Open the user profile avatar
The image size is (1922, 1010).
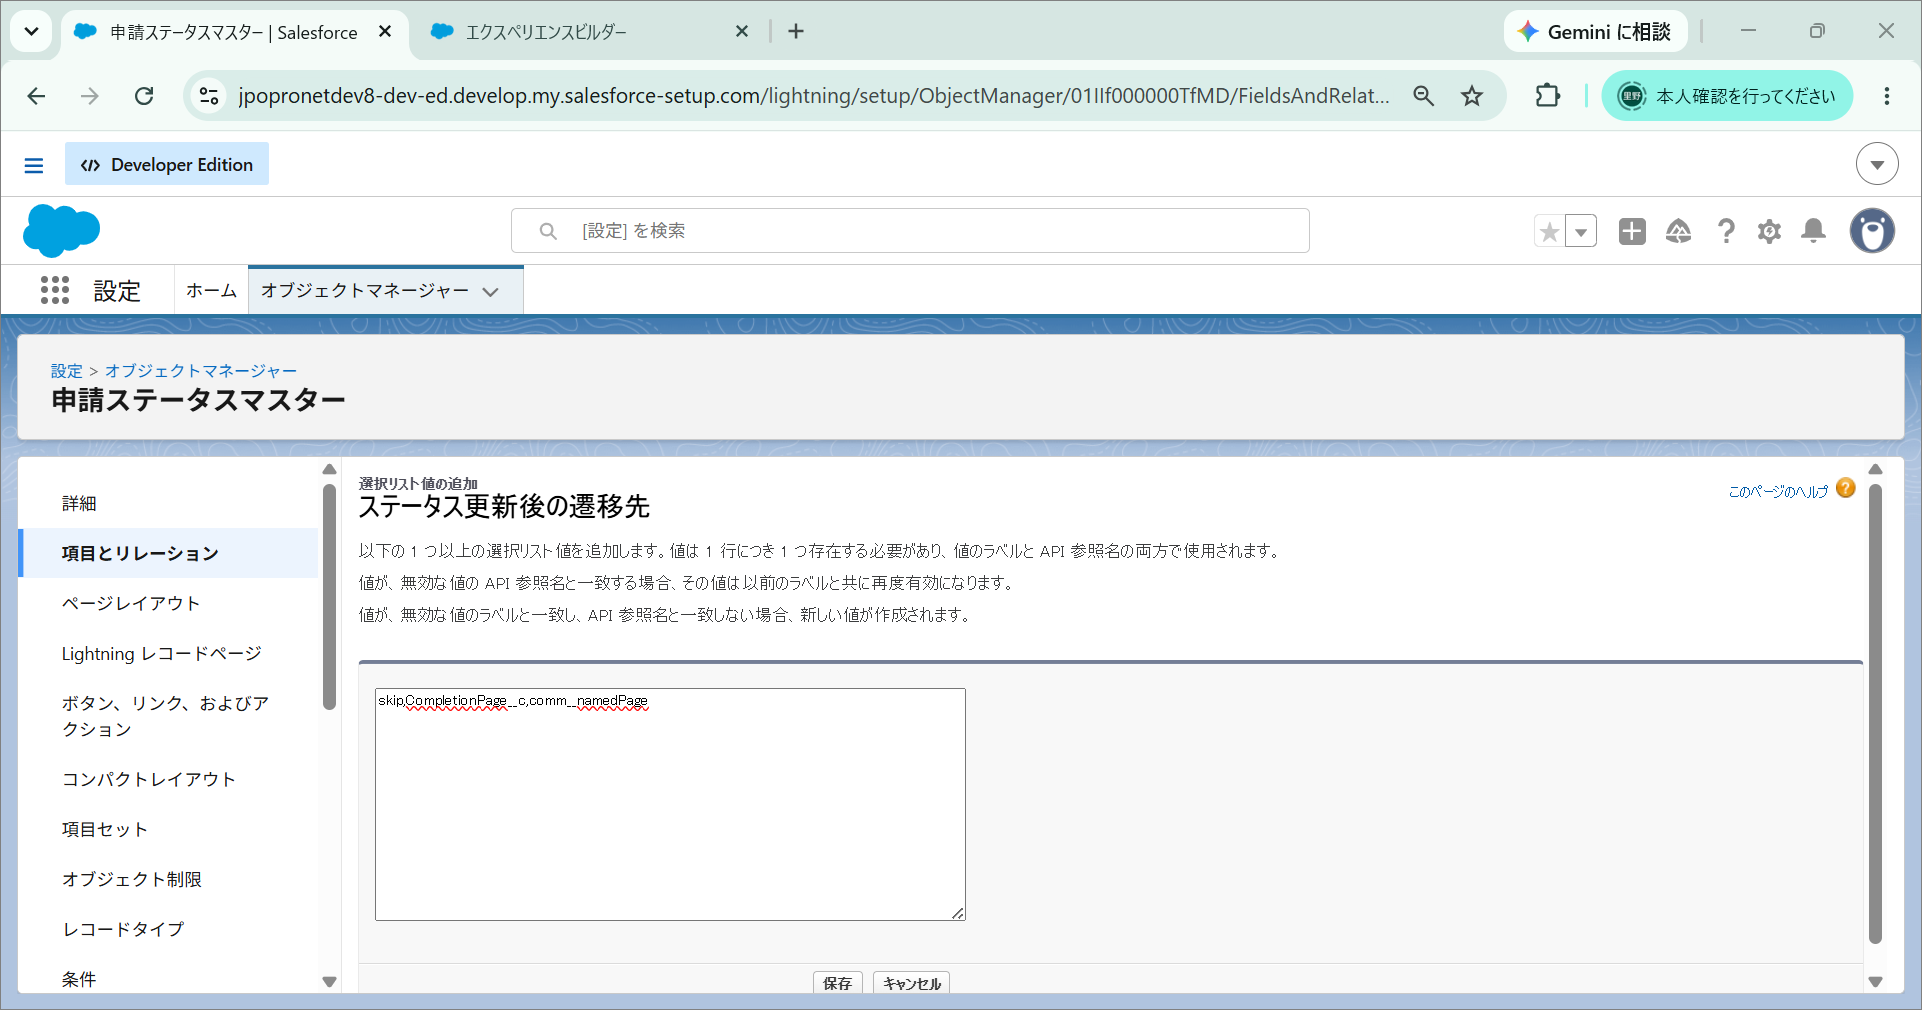1872,231
